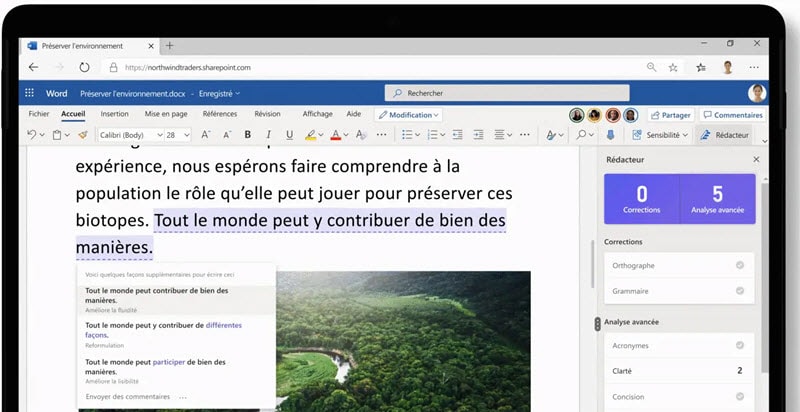
Task: Toggle italic formatting
Action: (268, 135)
